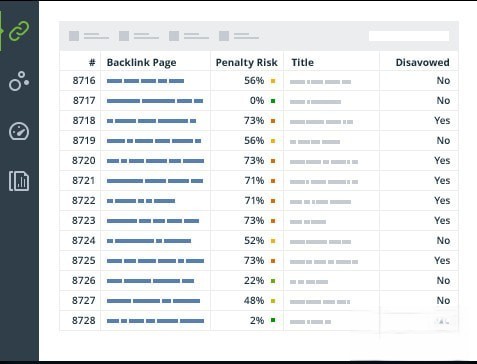Click green risk indicator in row 8717
The height and width of the screenshot is (364, 477).
point(273,101)
